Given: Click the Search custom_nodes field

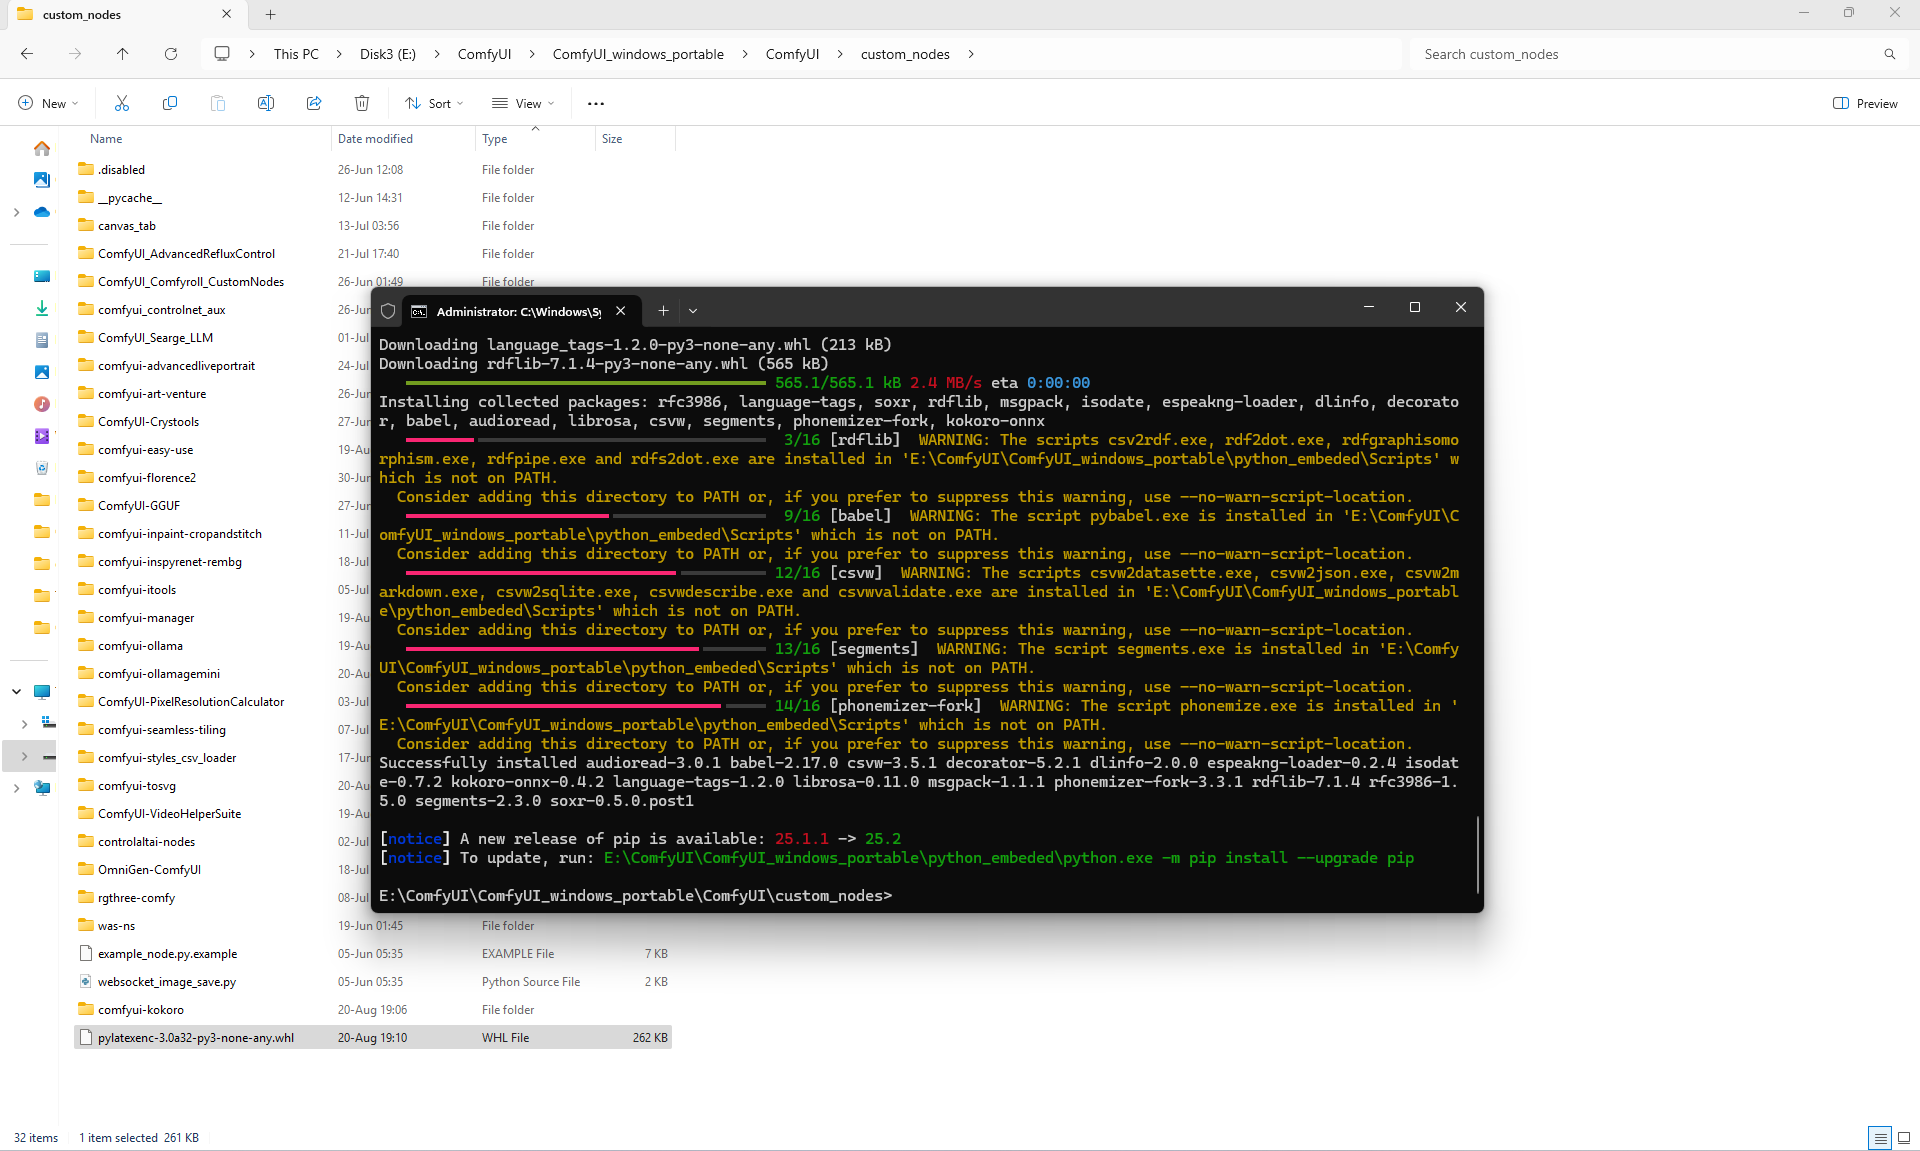Looking at the screenshot, I should pyautogui.click(x=1640, y=54).
